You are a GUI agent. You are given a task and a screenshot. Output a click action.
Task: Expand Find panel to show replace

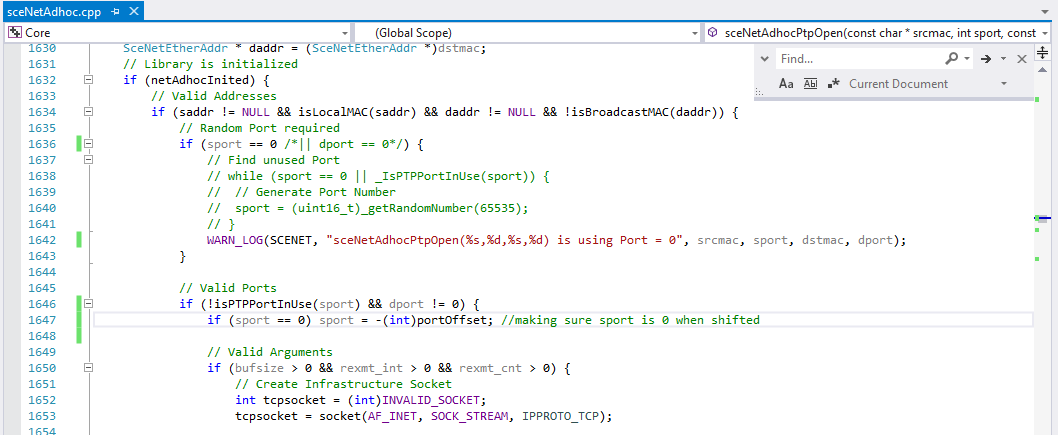coord(764,59)
